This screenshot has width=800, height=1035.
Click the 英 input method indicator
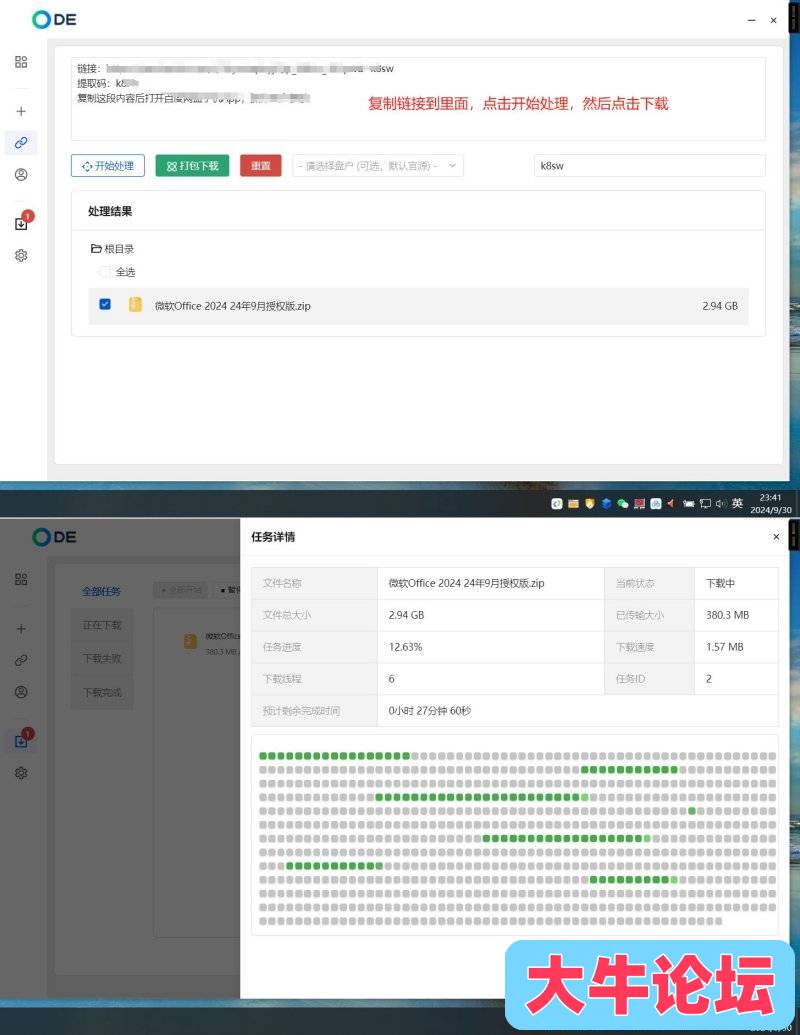click(737, 504)
